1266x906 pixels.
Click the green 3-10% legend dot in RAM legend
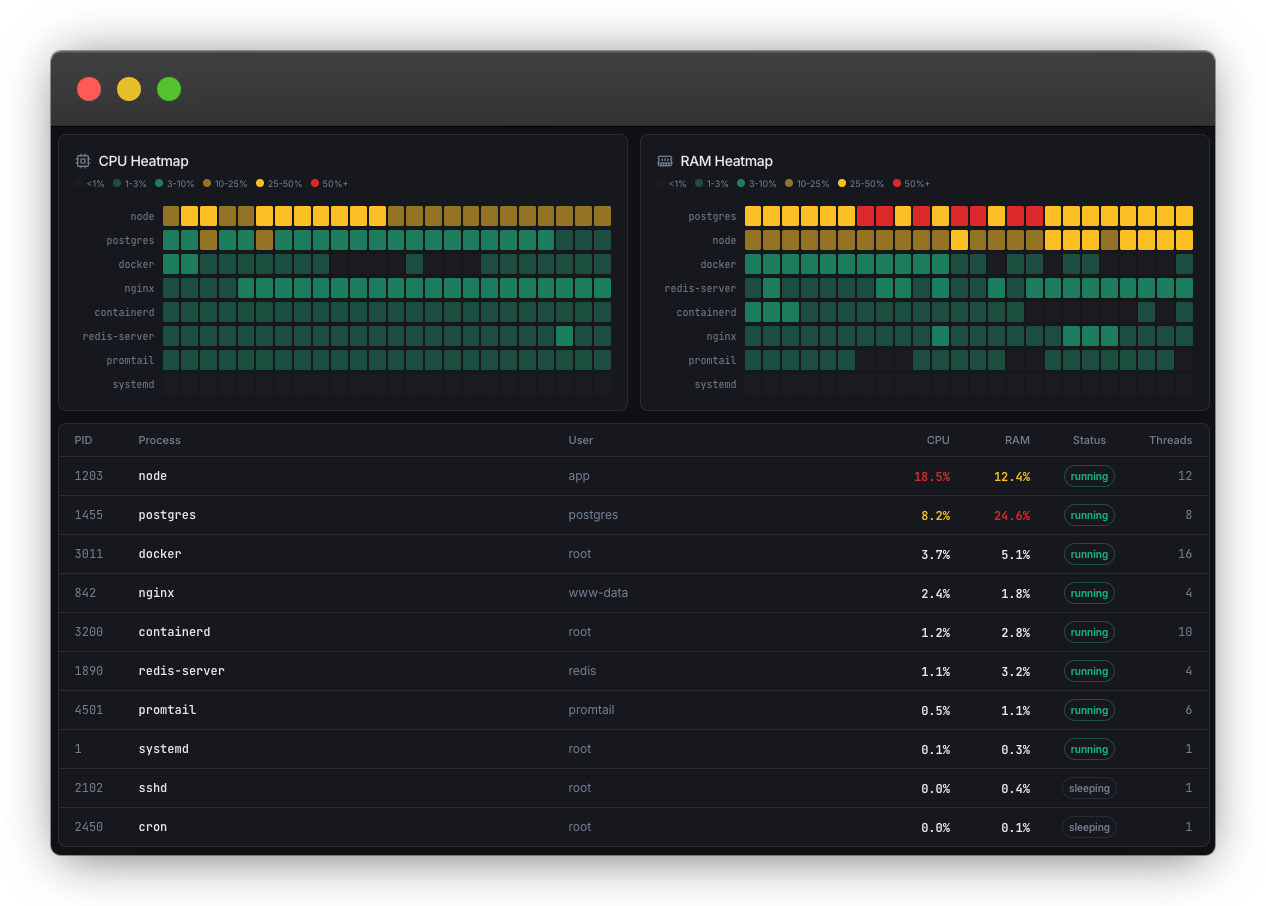click(x=740, y=183)
